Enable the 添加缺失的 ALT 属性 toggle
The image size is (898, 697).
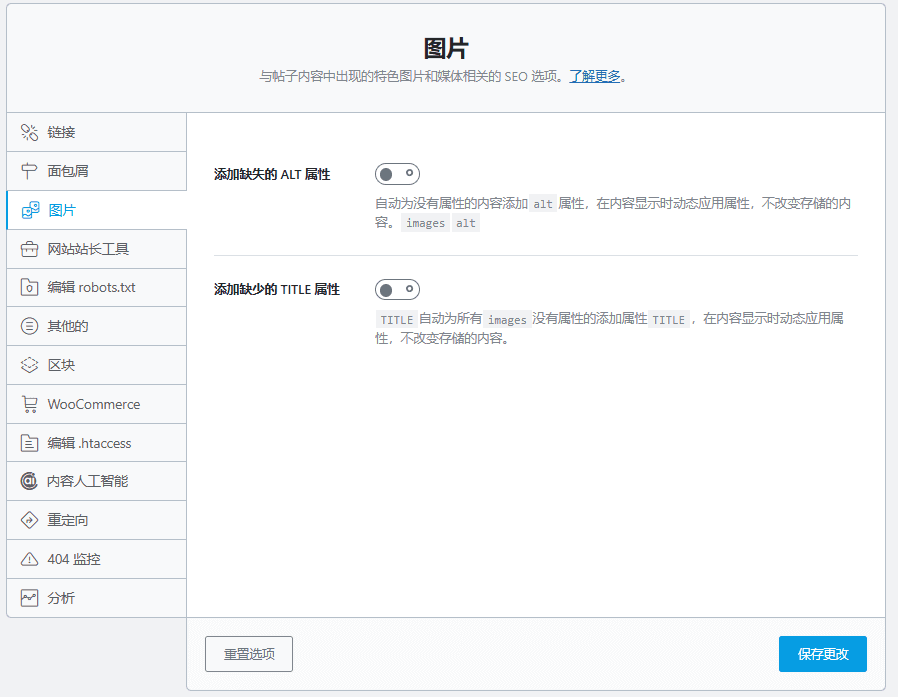397,174
